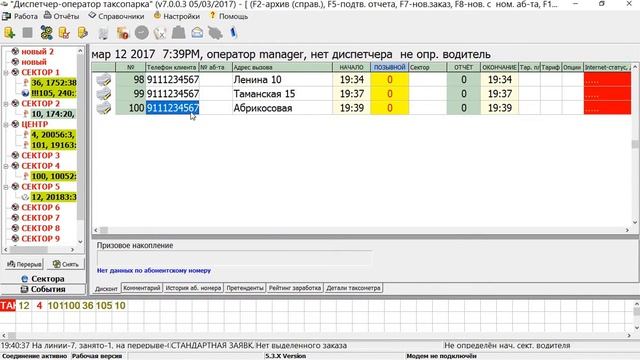Click the driver icon beside entry 100, 10052:

point(26,176)
